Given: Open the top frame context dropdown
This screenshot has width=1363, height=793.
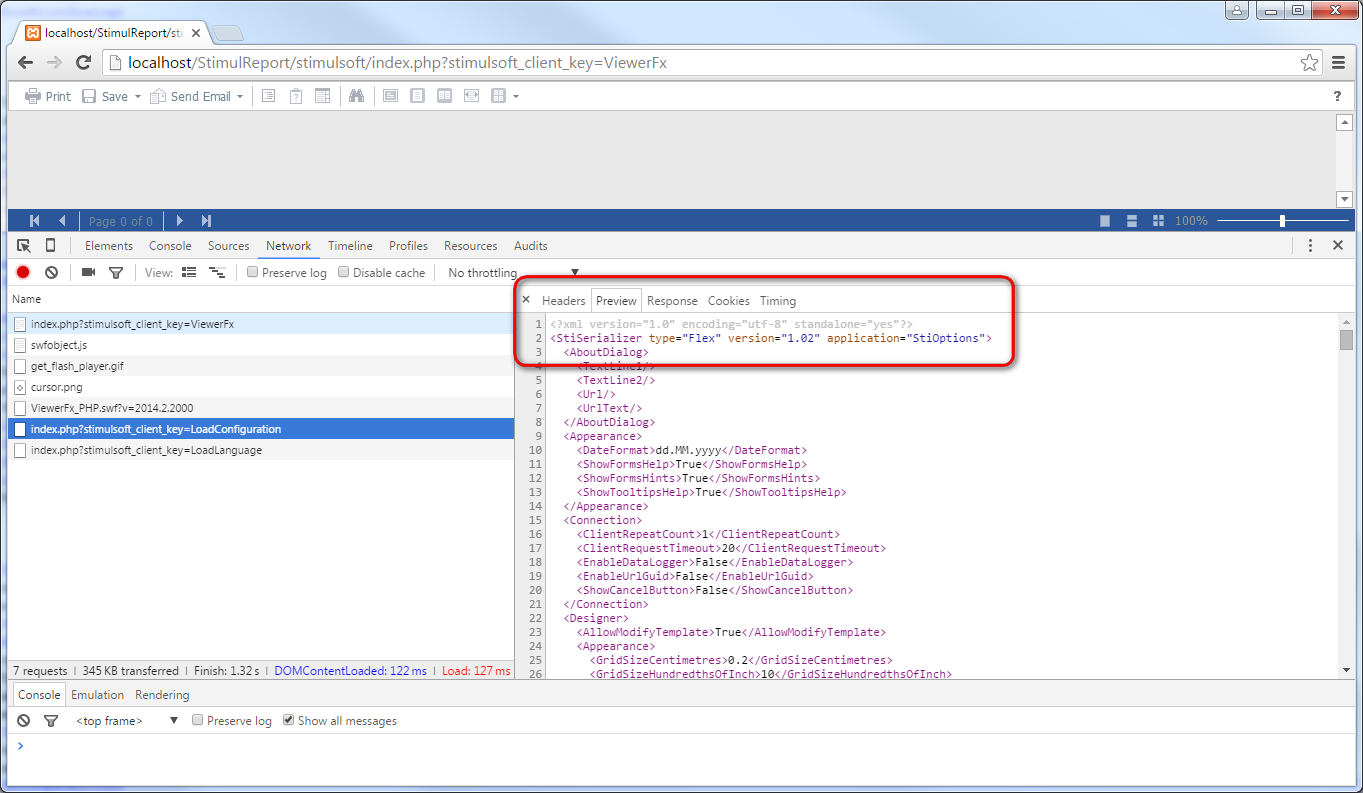Looking at the screenshot, I should 127,721.
